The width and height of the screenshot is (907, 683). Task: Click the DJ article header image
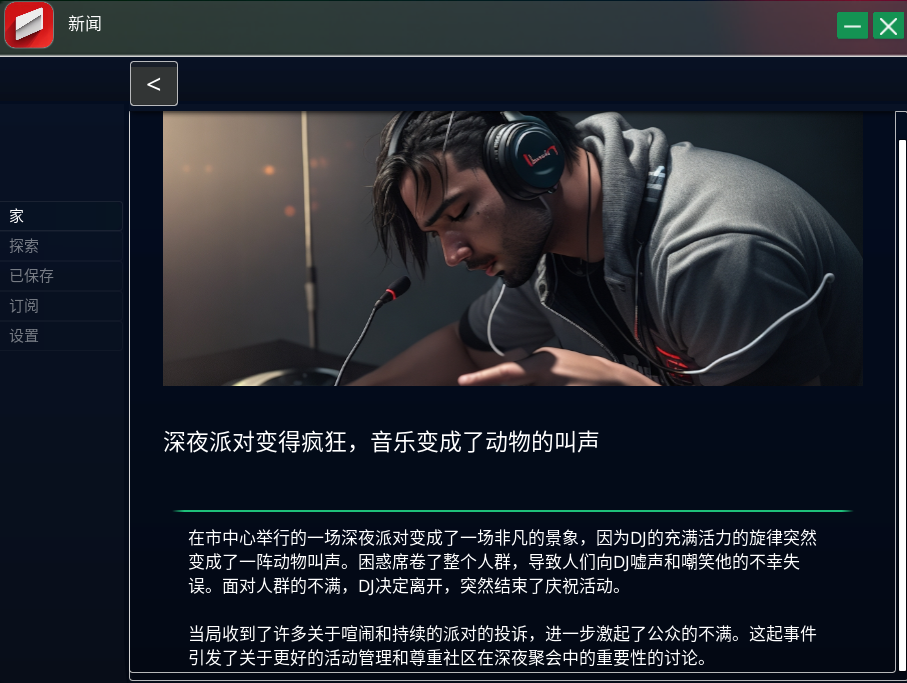[513, 249]
